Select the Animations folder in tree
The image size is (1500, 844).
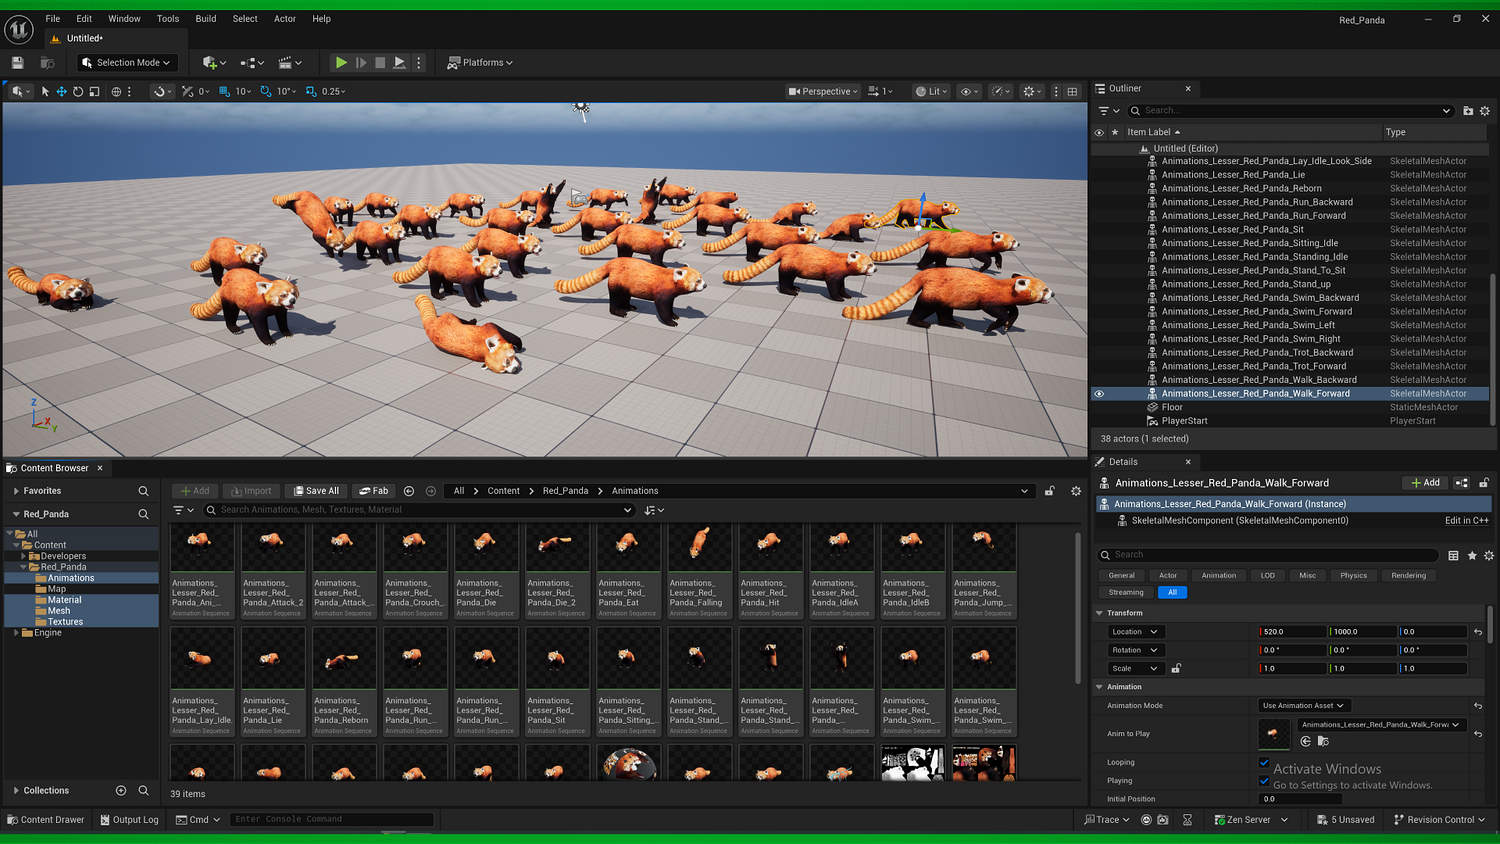click(71, 578)
